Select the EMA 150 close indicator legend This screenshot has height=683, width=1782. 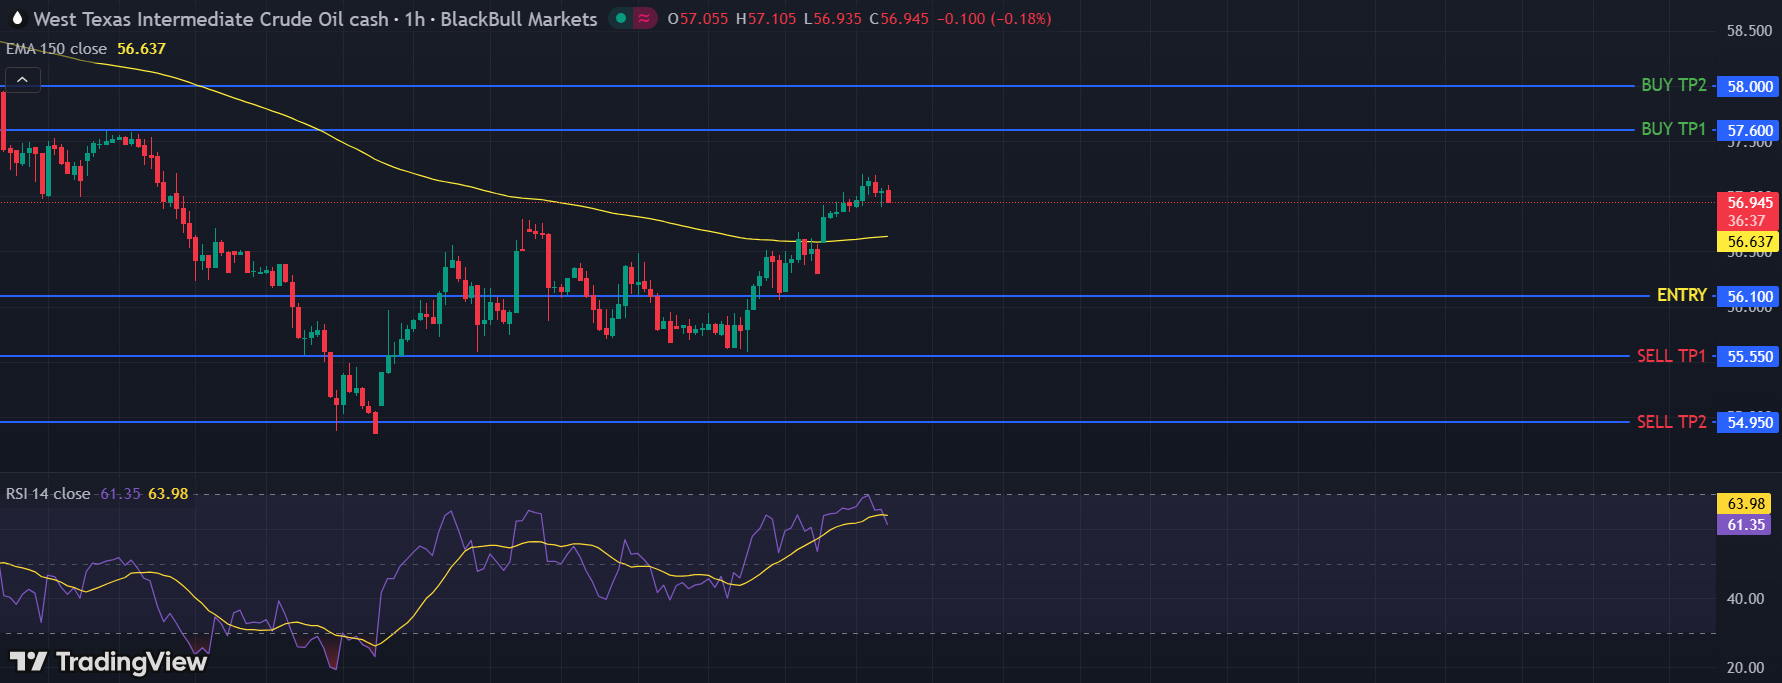coord(56,49)
